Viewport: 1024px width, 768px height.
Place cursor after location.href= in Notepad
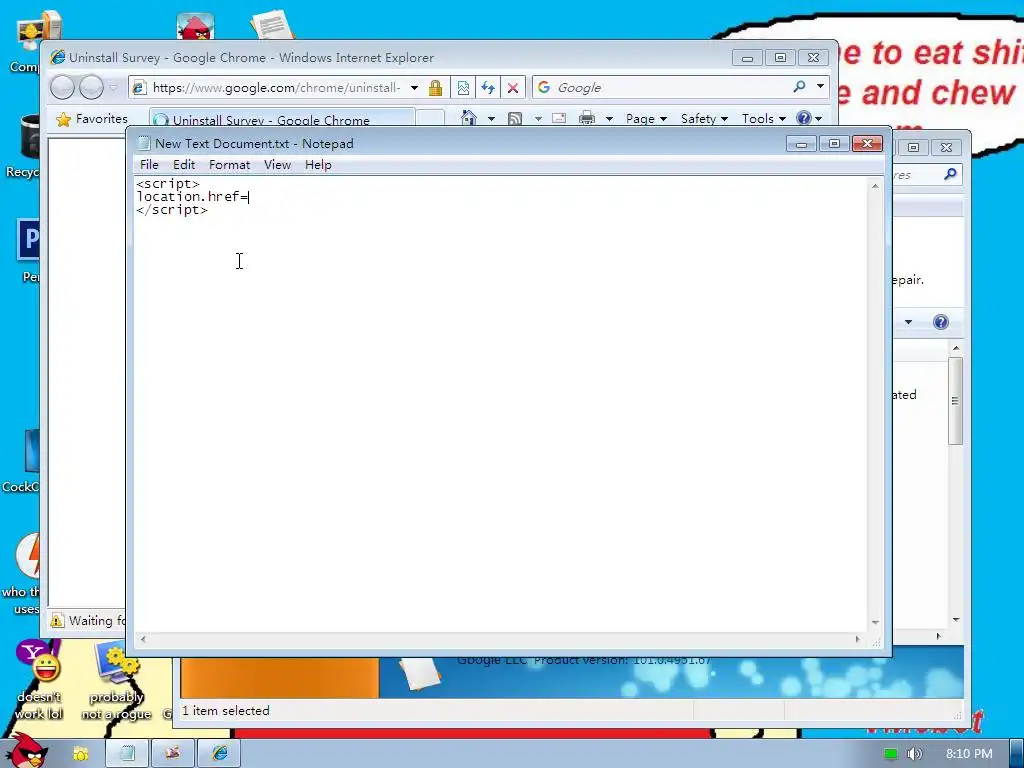pos(249,197)
